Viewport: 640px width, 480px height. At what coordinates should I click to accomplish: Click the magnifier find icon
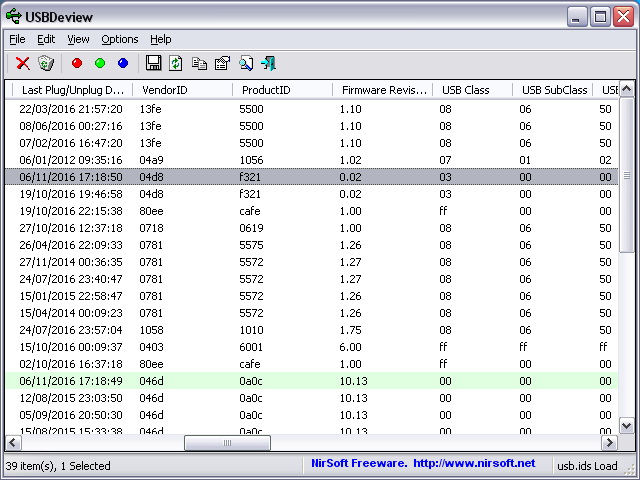coord(245,63)
